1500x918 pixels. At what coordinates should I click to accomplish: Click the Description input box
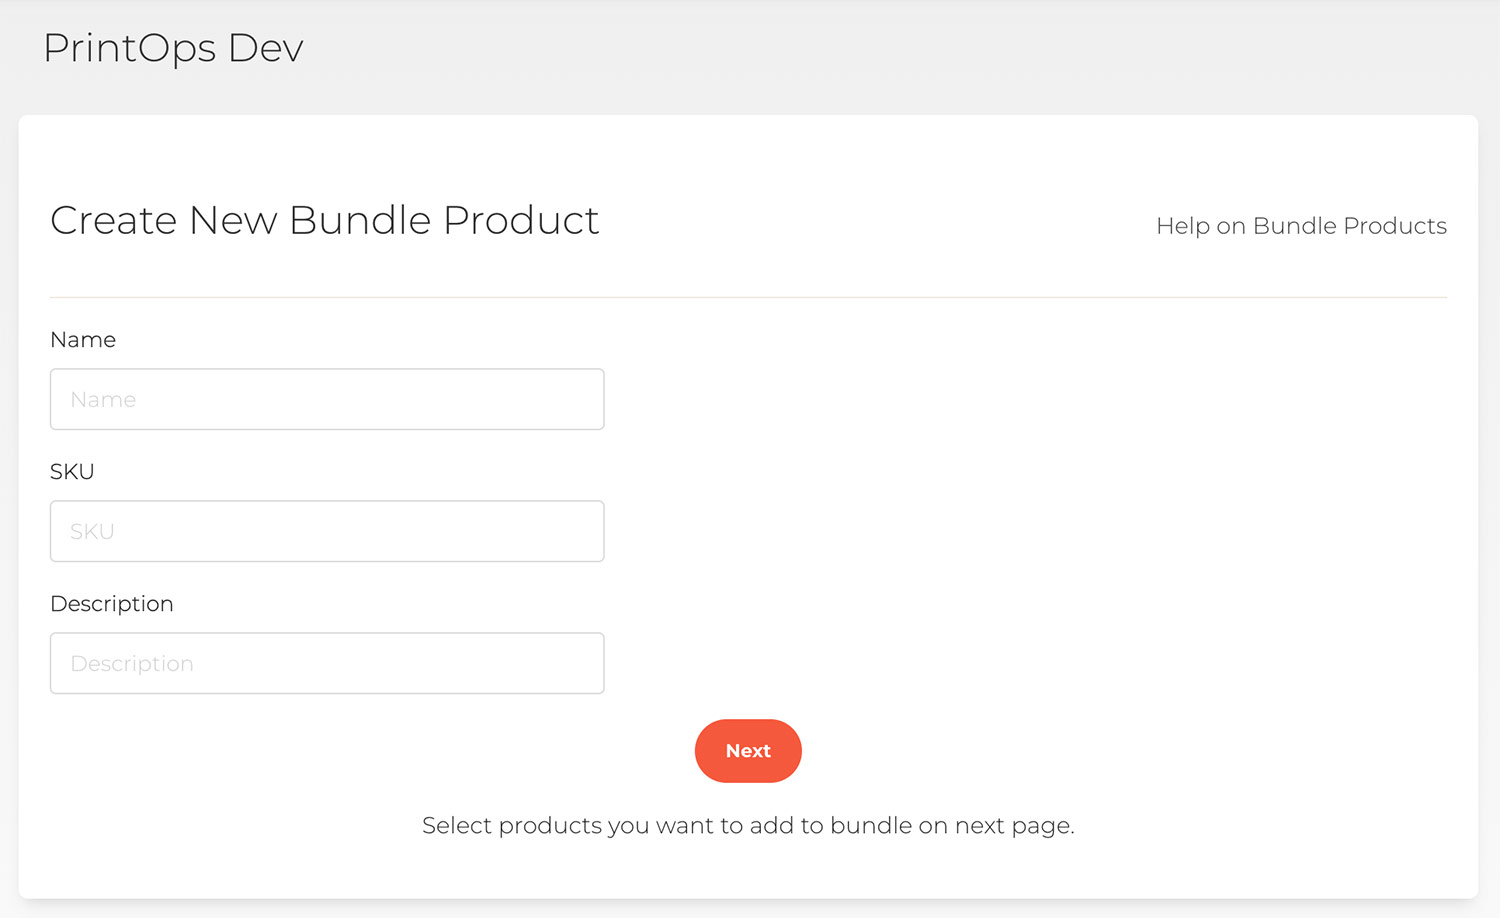(x=327, y=663)
